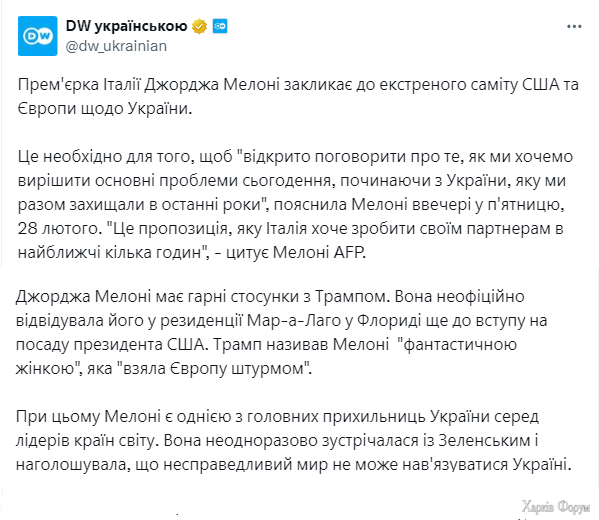Viewport: 599px width, 520px height.
Task: Open the three-dot more options menu
Action: (574, 26)
